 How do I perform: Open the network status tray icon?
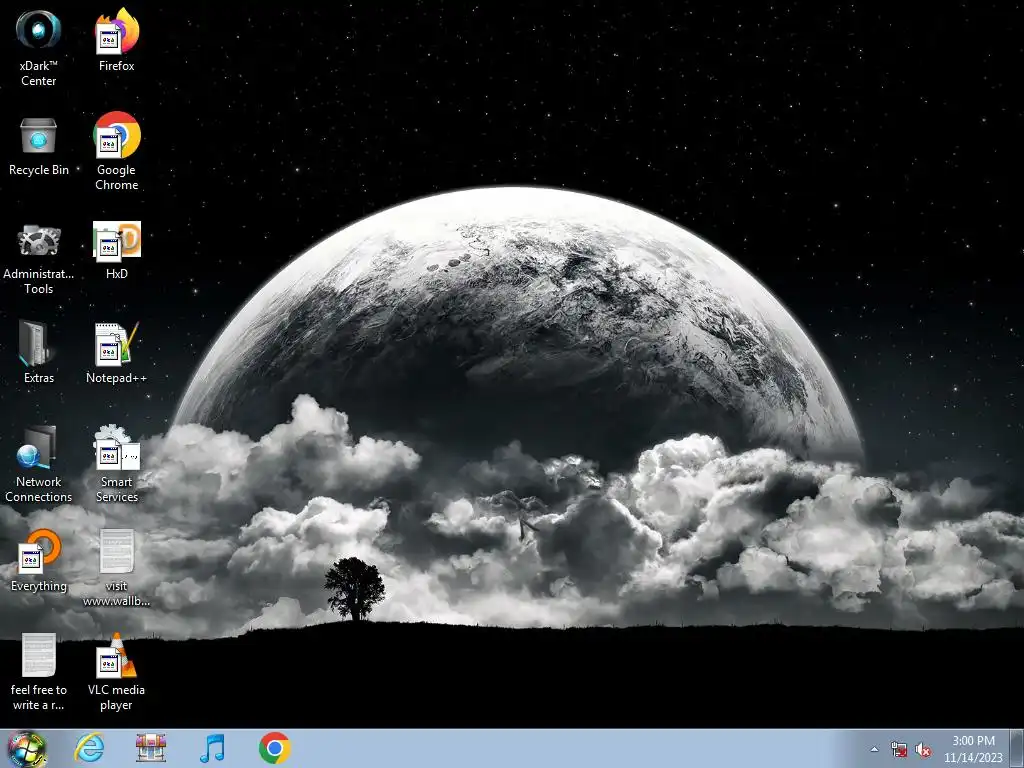899,750
